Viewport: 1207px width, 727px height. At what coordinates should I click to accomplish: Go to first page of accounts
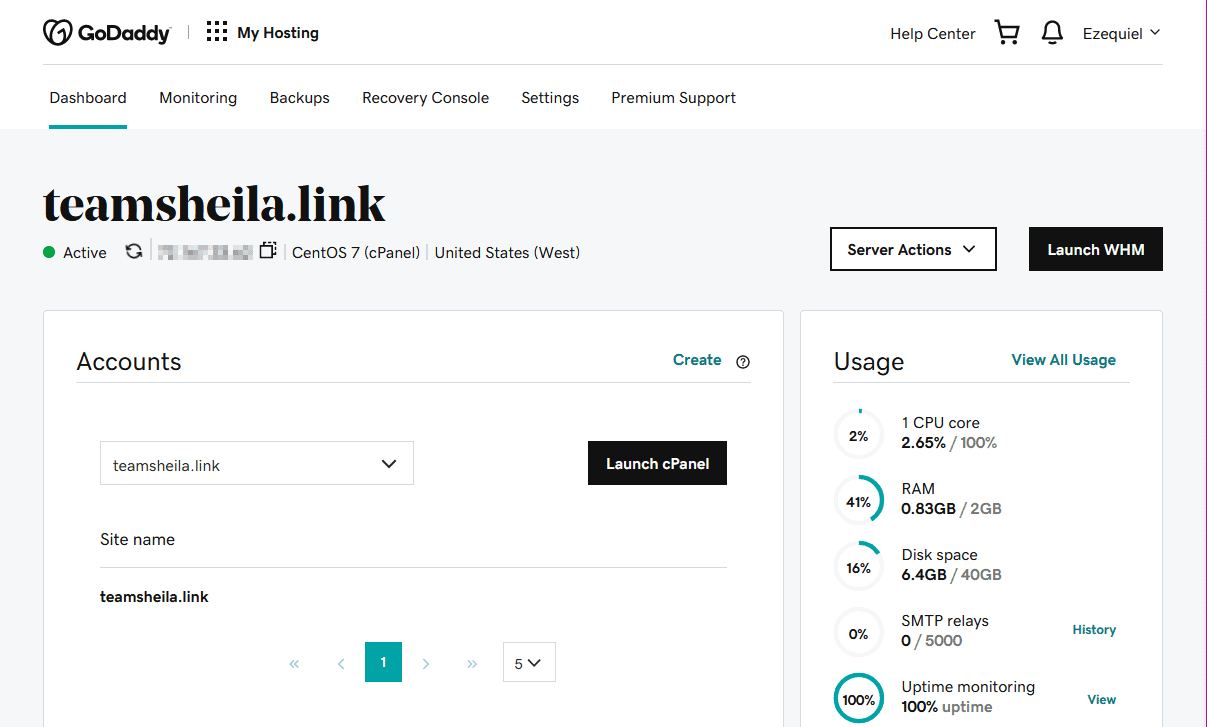pos(294,663)
